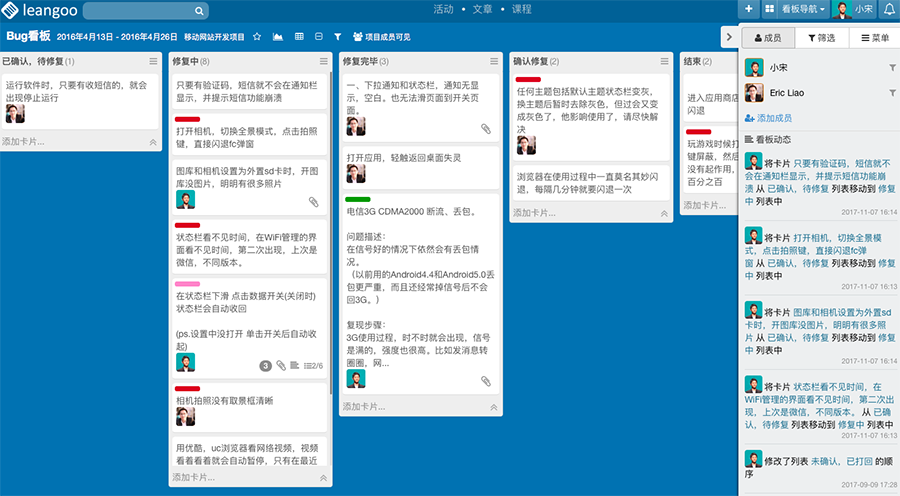Image resolution: width=900 pixels, height=496 pixels.
Task: Toggle filter by member Eric Liao
Action: point(892,93)
